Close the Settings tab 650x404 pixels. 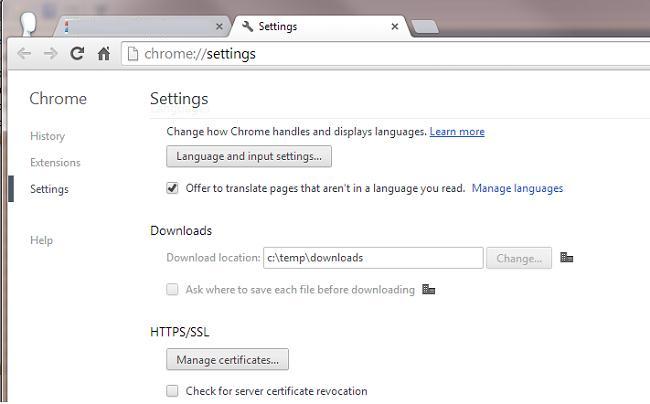(395, 27)
